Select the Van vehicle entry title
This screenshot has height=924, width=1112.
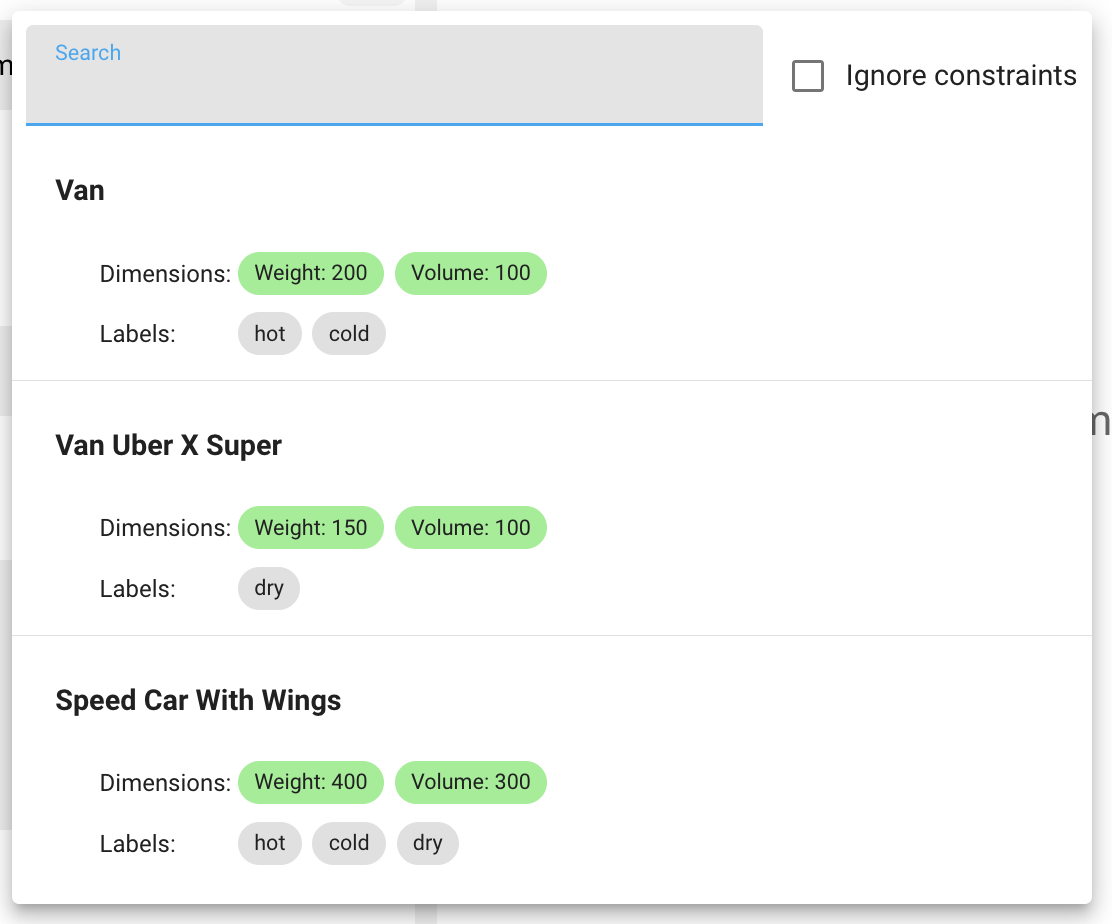80,190
